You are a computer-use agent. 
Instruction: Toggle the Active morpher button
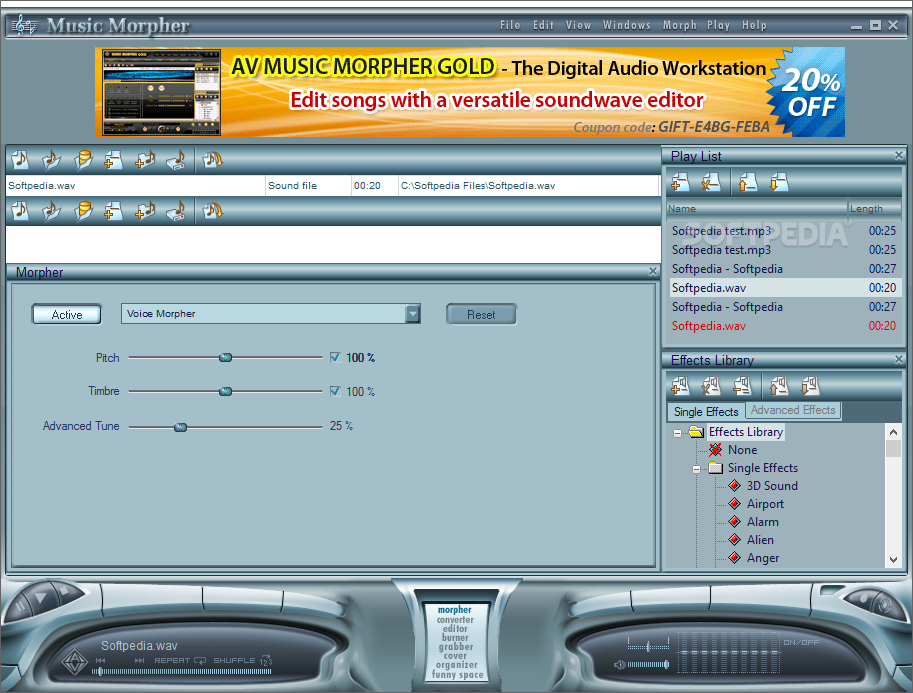click(x=67, y=314)
